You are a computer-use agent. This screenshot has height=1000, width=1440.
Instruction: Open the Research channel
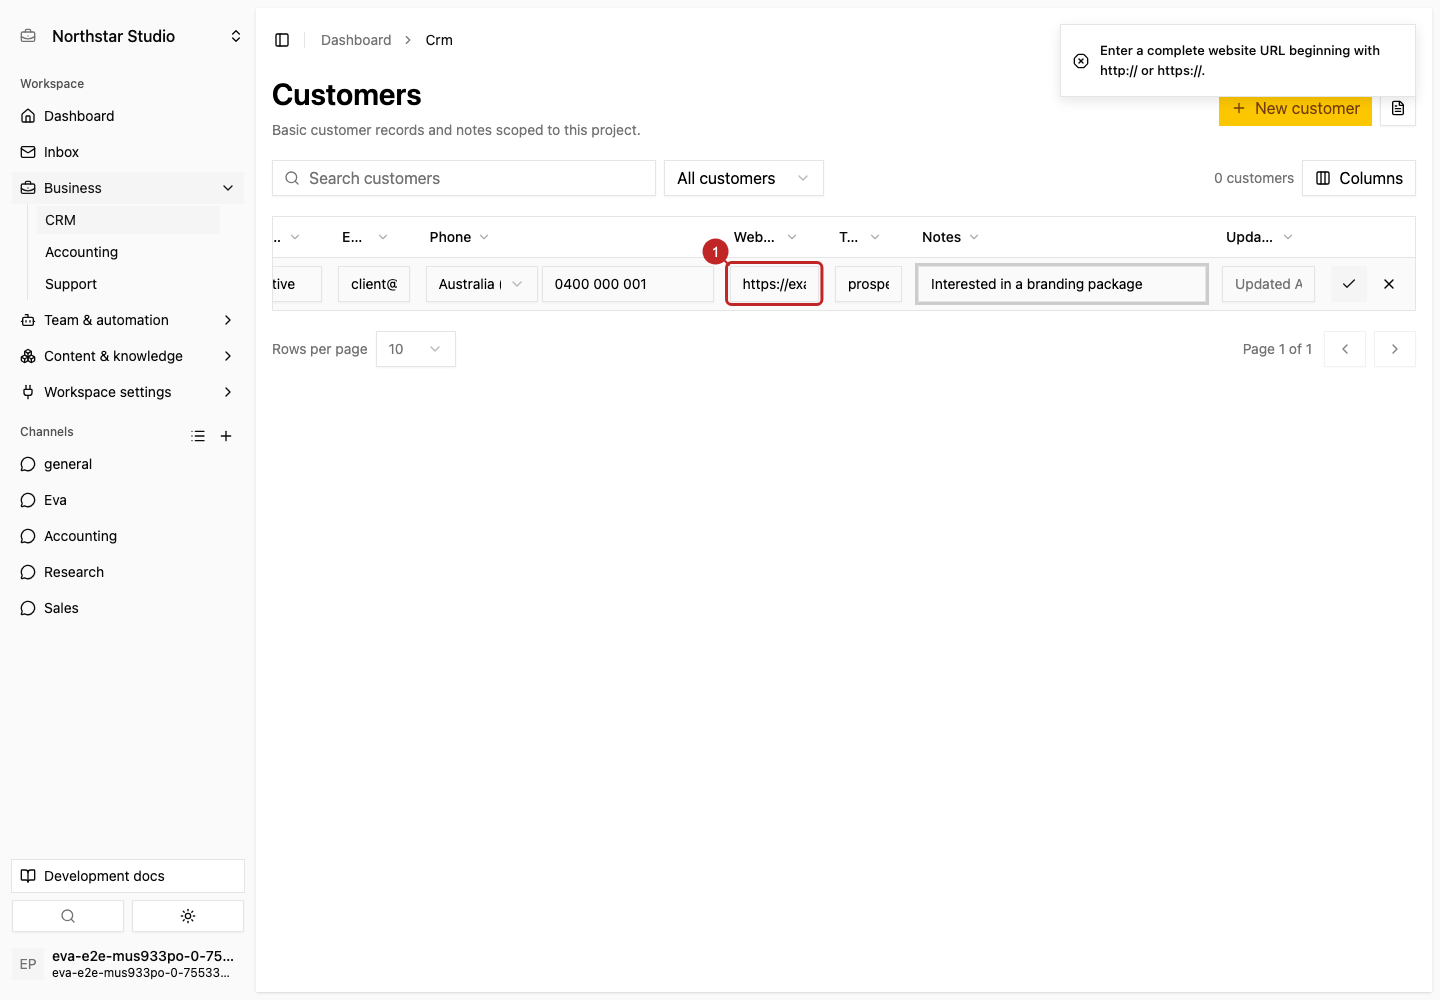[x=128, y=572]
